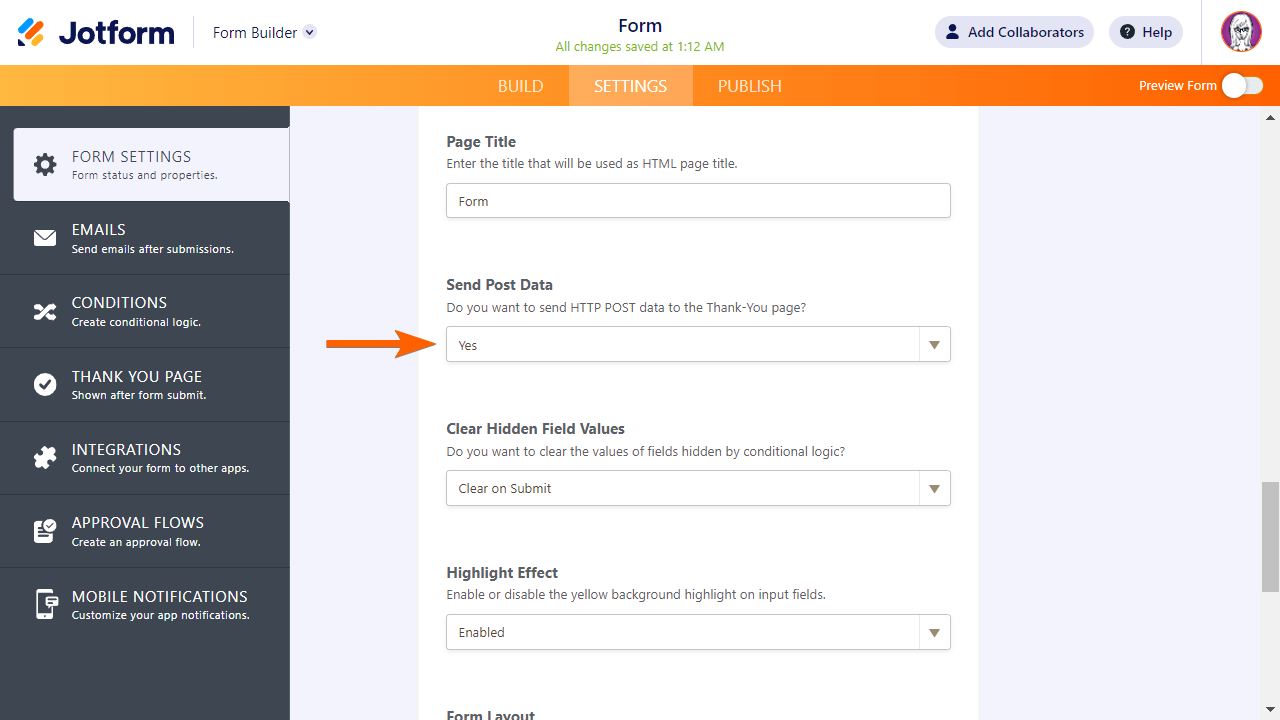Click the Page Title input field

(x=698, y=201)
